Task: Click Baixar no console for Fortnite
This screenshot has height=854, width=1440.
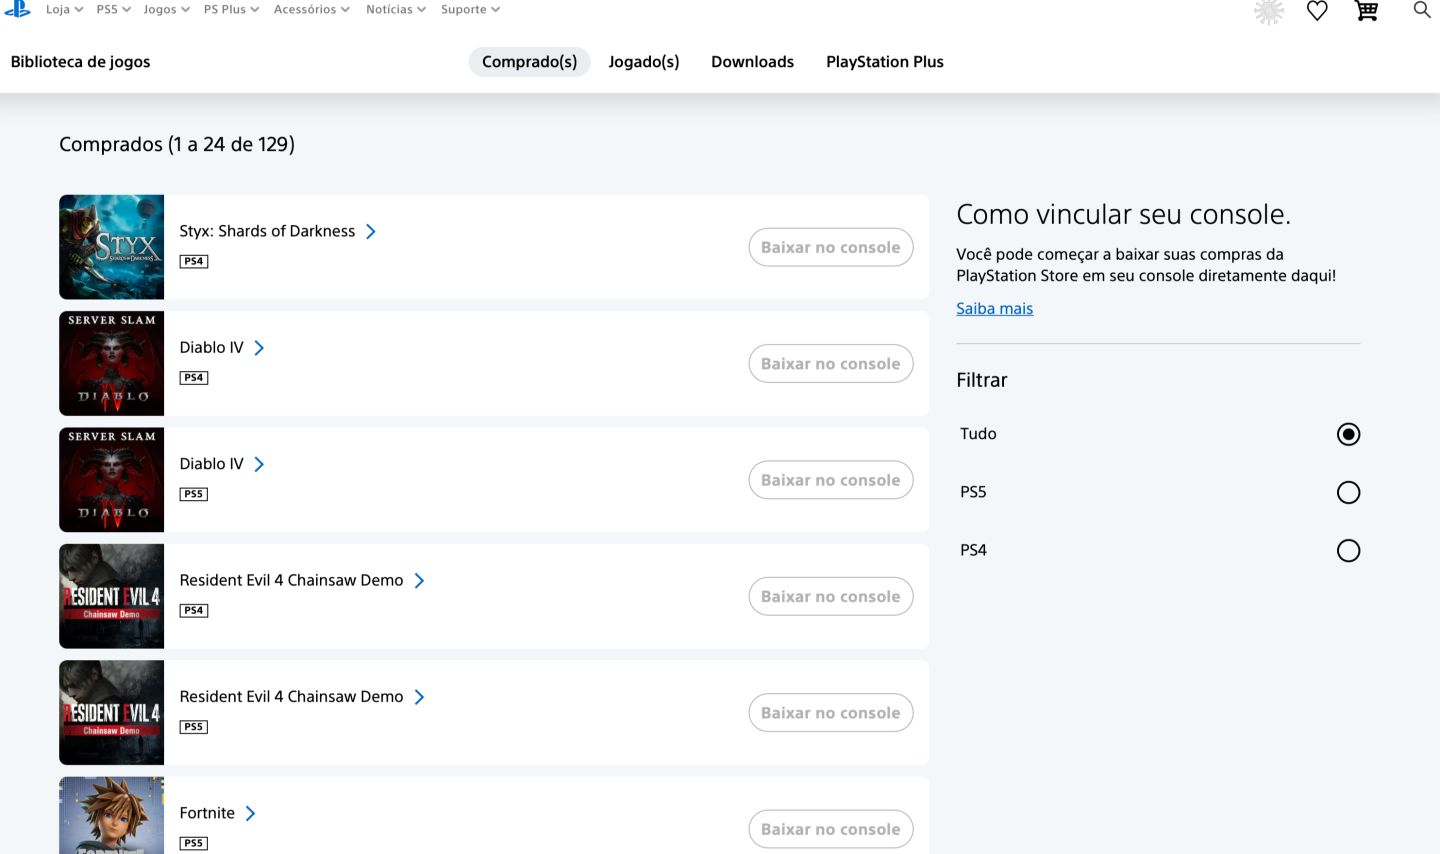Action: coord(831,829)
